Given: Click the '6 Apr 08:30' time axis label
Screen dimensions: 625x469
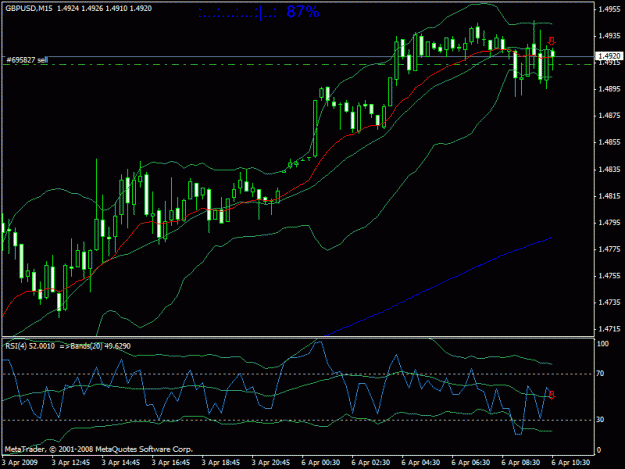Looking at the screenshot, I should coord(521,463).
